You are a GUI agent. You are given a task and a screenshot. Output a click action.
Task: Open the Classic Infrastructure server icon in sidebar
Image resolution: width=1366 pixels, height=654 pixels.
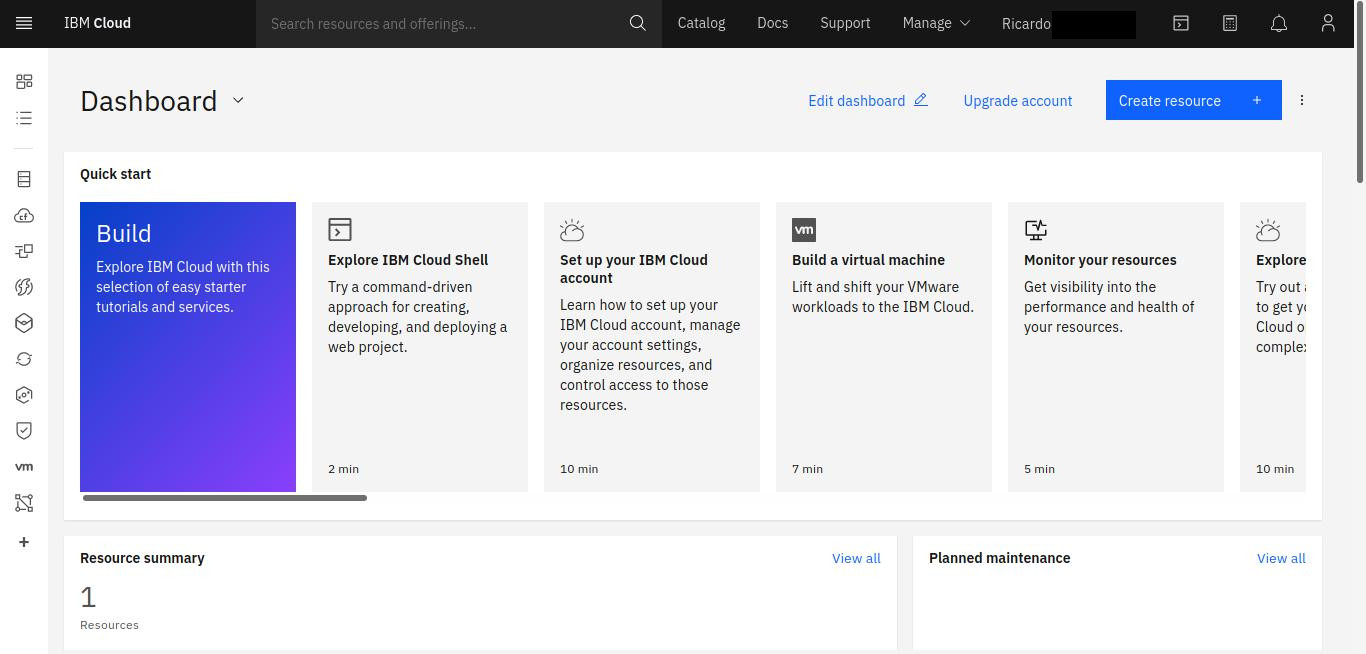(24, 179)
